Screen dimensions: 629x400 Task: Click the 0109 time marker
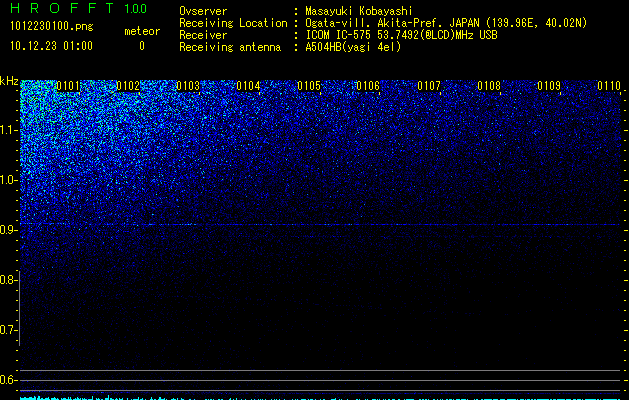click(549, 86)
